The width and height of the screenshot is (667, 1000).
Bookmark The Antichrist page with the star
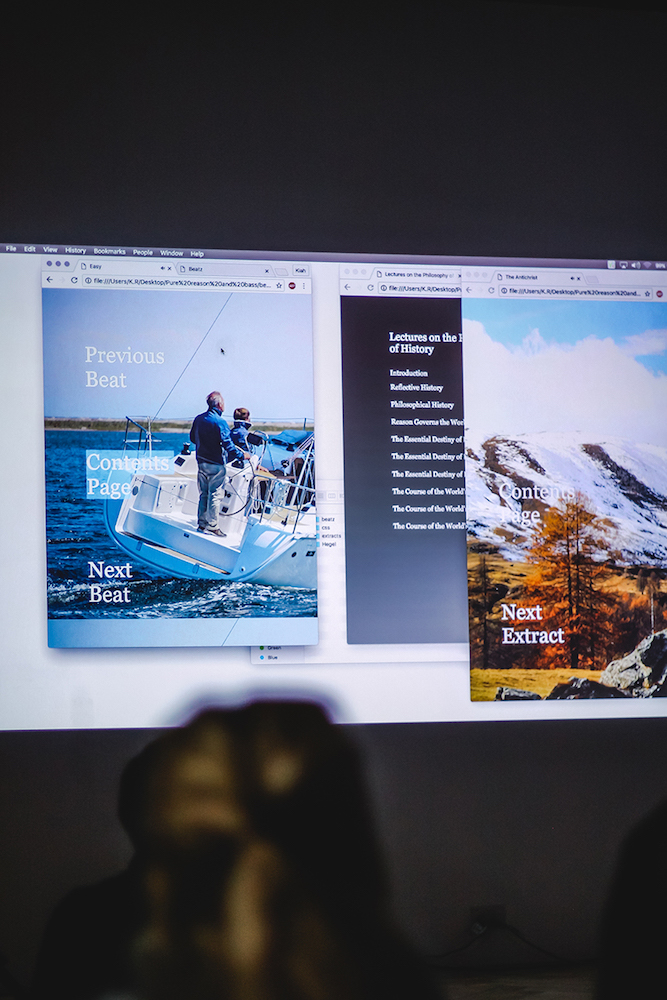point(647,293)
